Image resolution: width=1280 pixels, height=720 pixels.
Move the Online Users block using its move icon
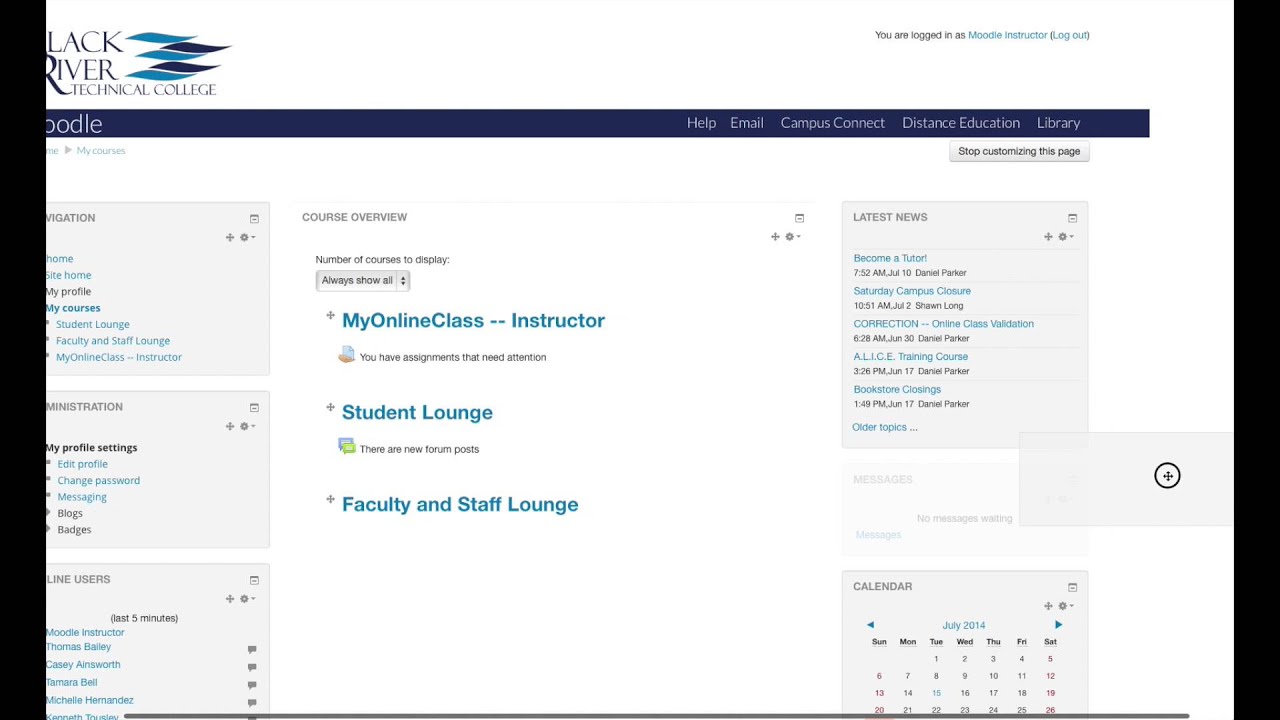tap(230, 598)
